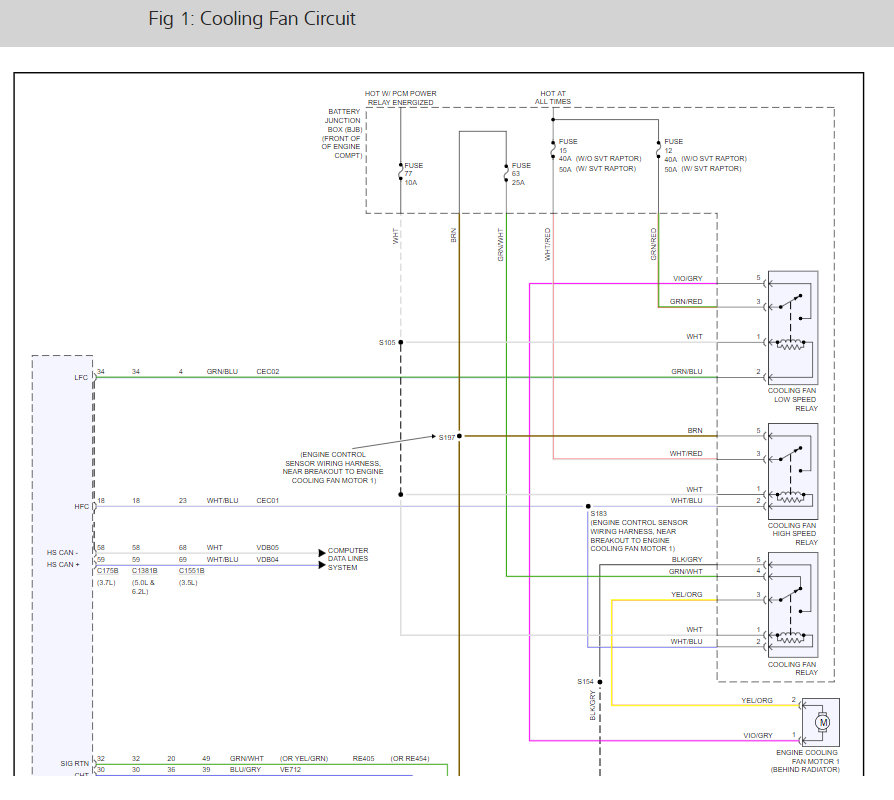Click the Fuse 63 25A symbol
This screenshot has width=894, height=800.
pyautogui.click(x=505, y=172)
